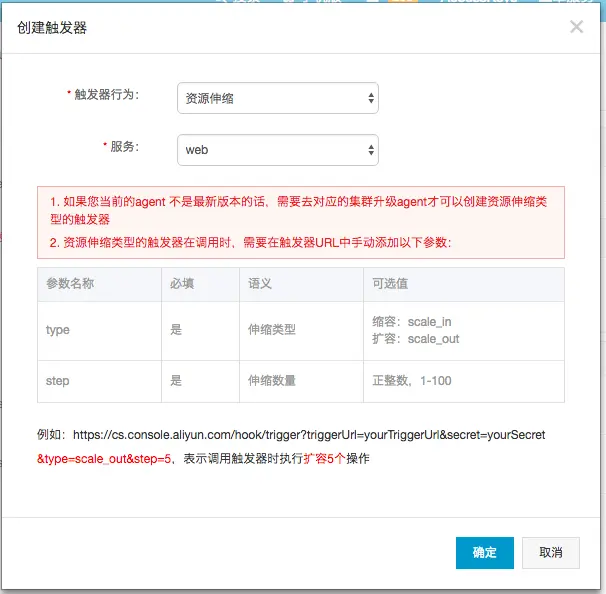Click the 创建触发器 dialog title
The width and height of the screenshot is (606, 594).
[52, 28]
